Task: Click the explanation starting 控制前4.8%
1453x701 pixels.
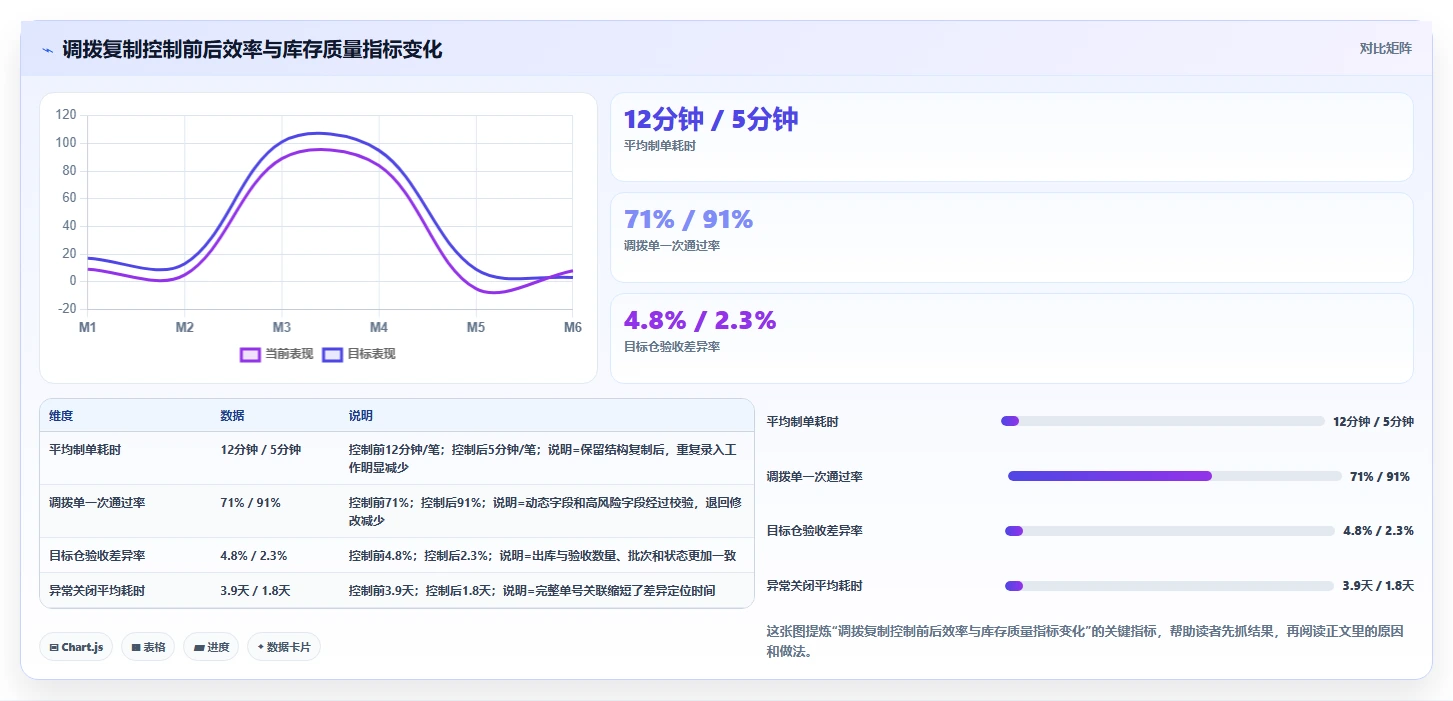Action: coord(542,556)
